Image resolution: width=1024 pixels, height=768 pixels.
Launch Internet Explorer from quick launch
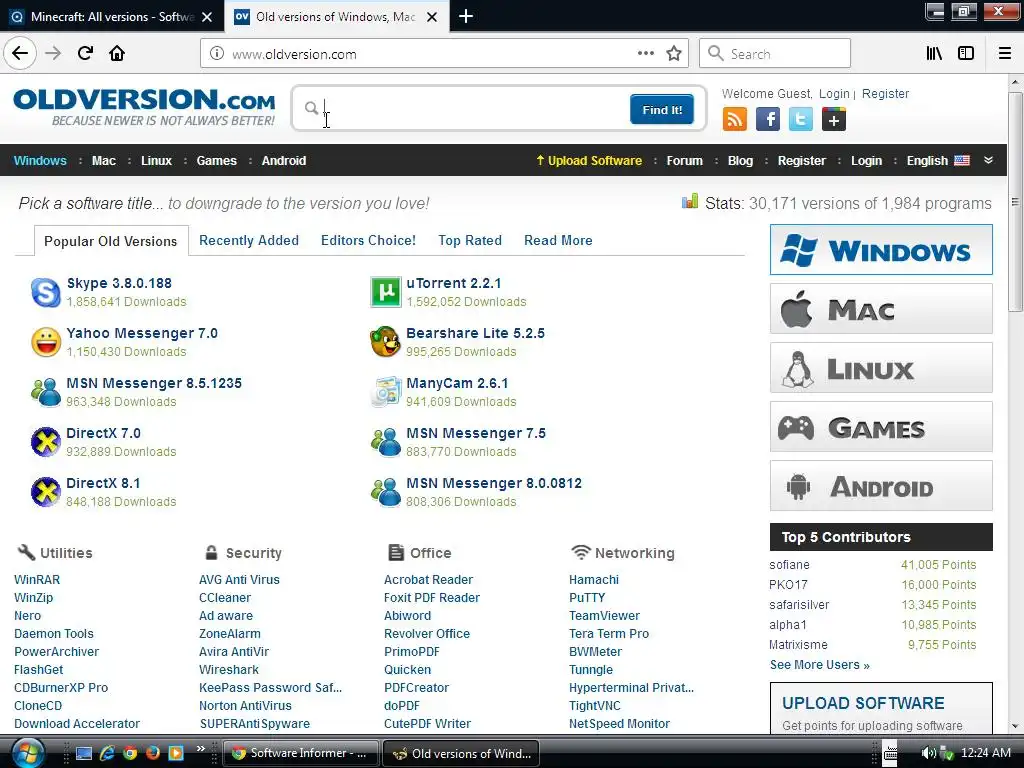(x=107, y=753)
